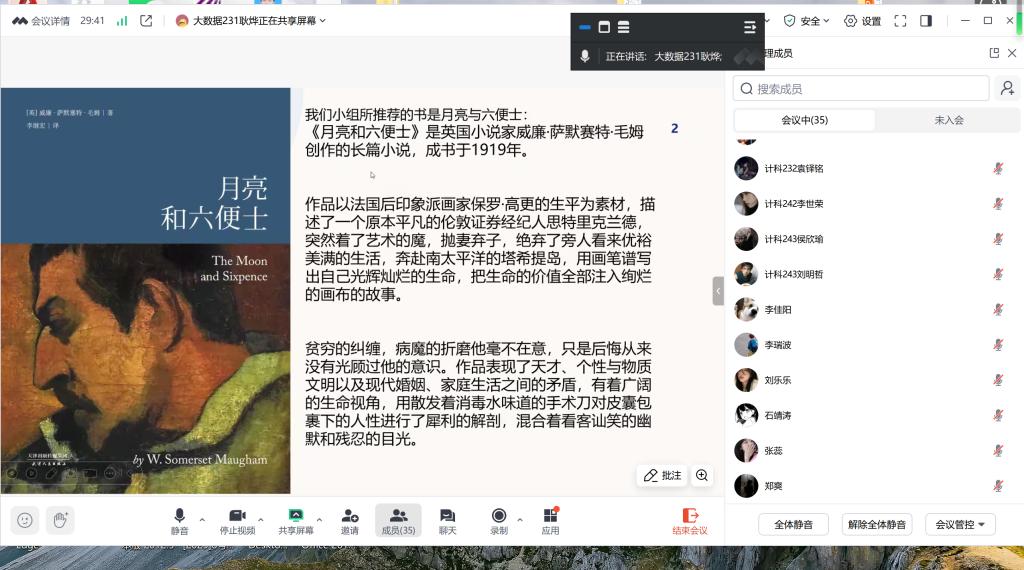1024x570 pixels.
Task: Click the 停止视频 camera icon
Action: click(x=237, y=515)
